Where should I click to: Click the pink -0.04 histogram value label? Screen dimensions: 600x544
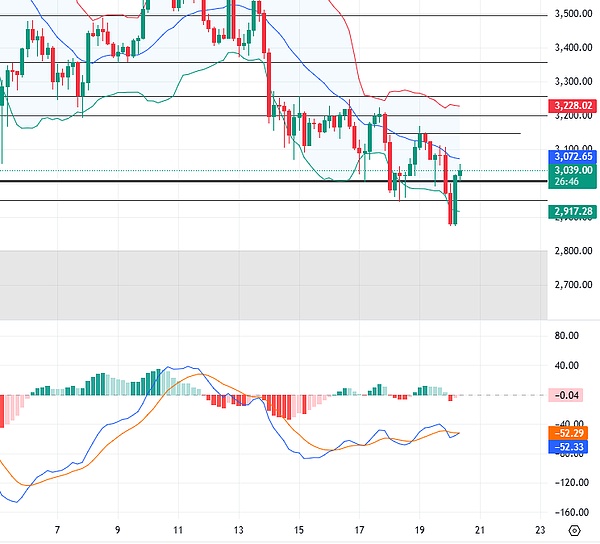571,395
